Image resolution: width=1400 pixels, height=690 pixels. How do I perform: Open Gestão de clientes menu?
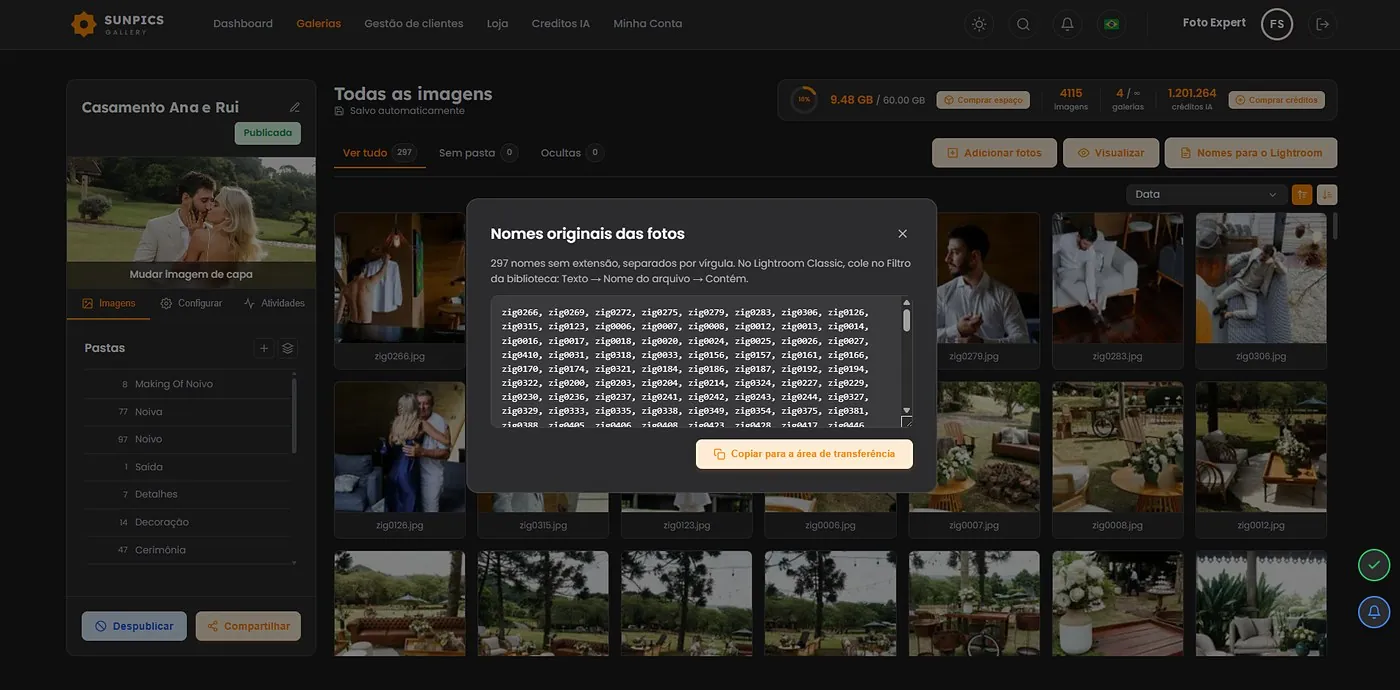point(414,24)
